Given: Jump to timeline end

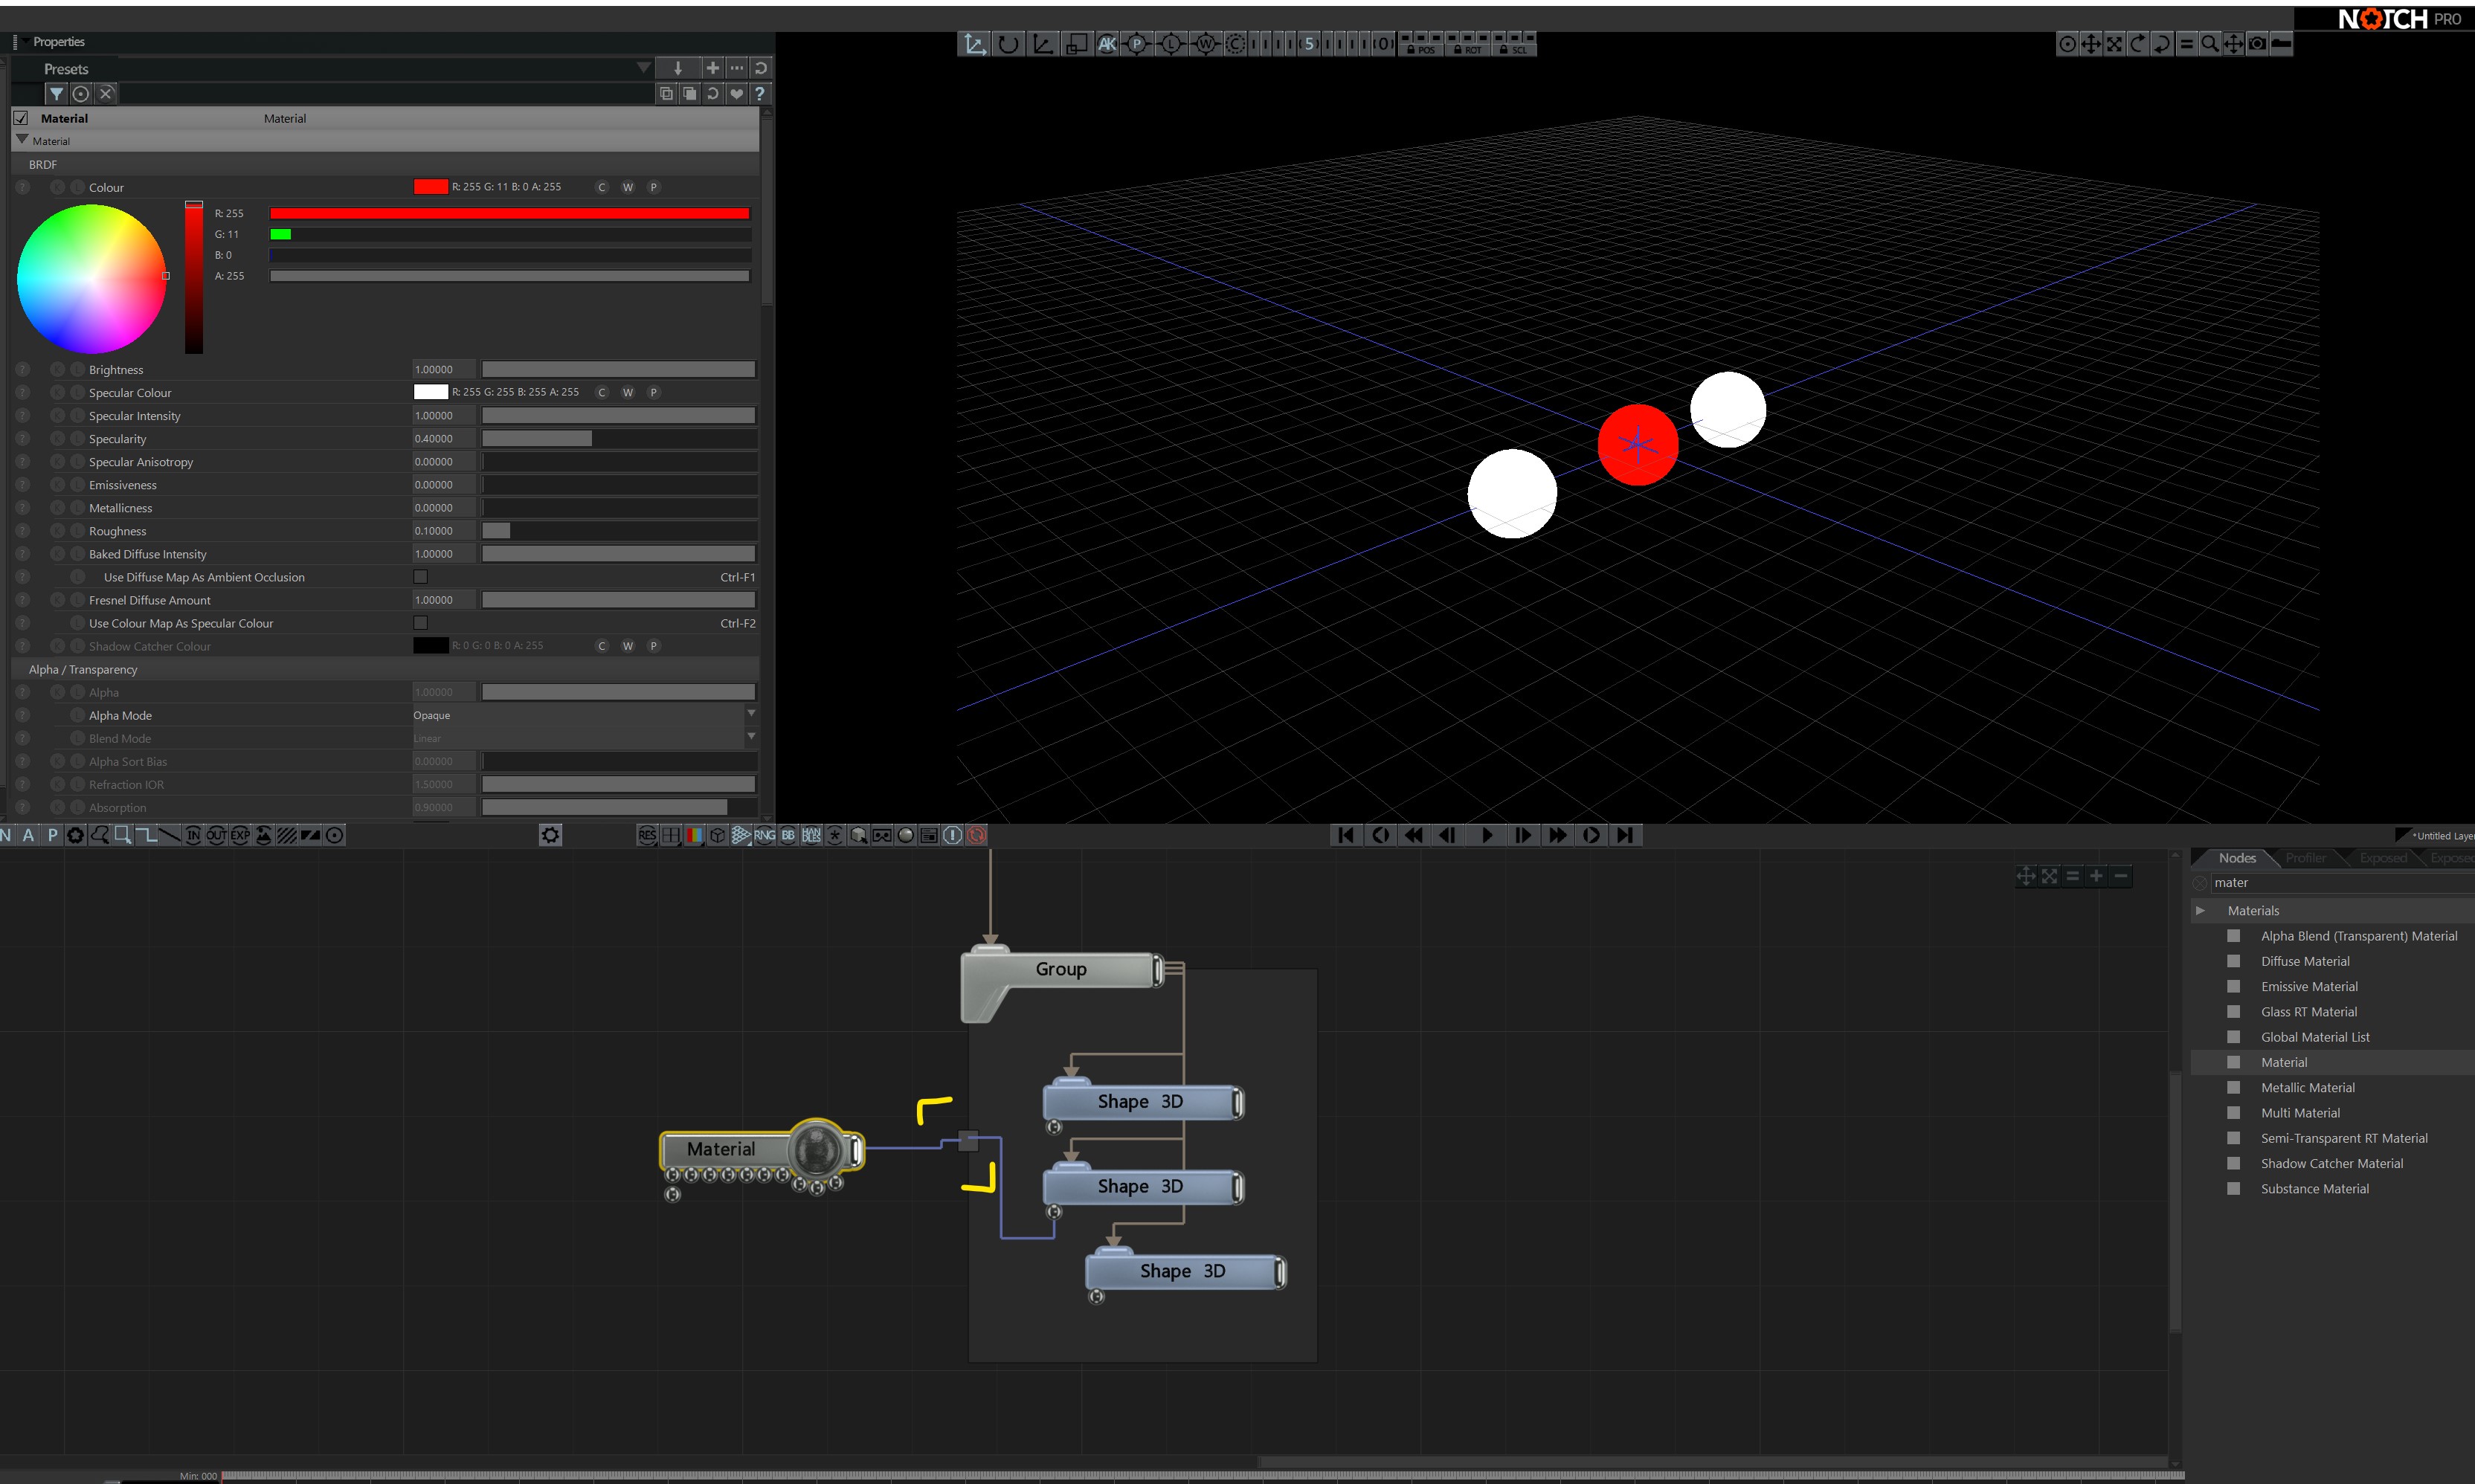Looking at the screenshot, I should (x=1625, y=835).
